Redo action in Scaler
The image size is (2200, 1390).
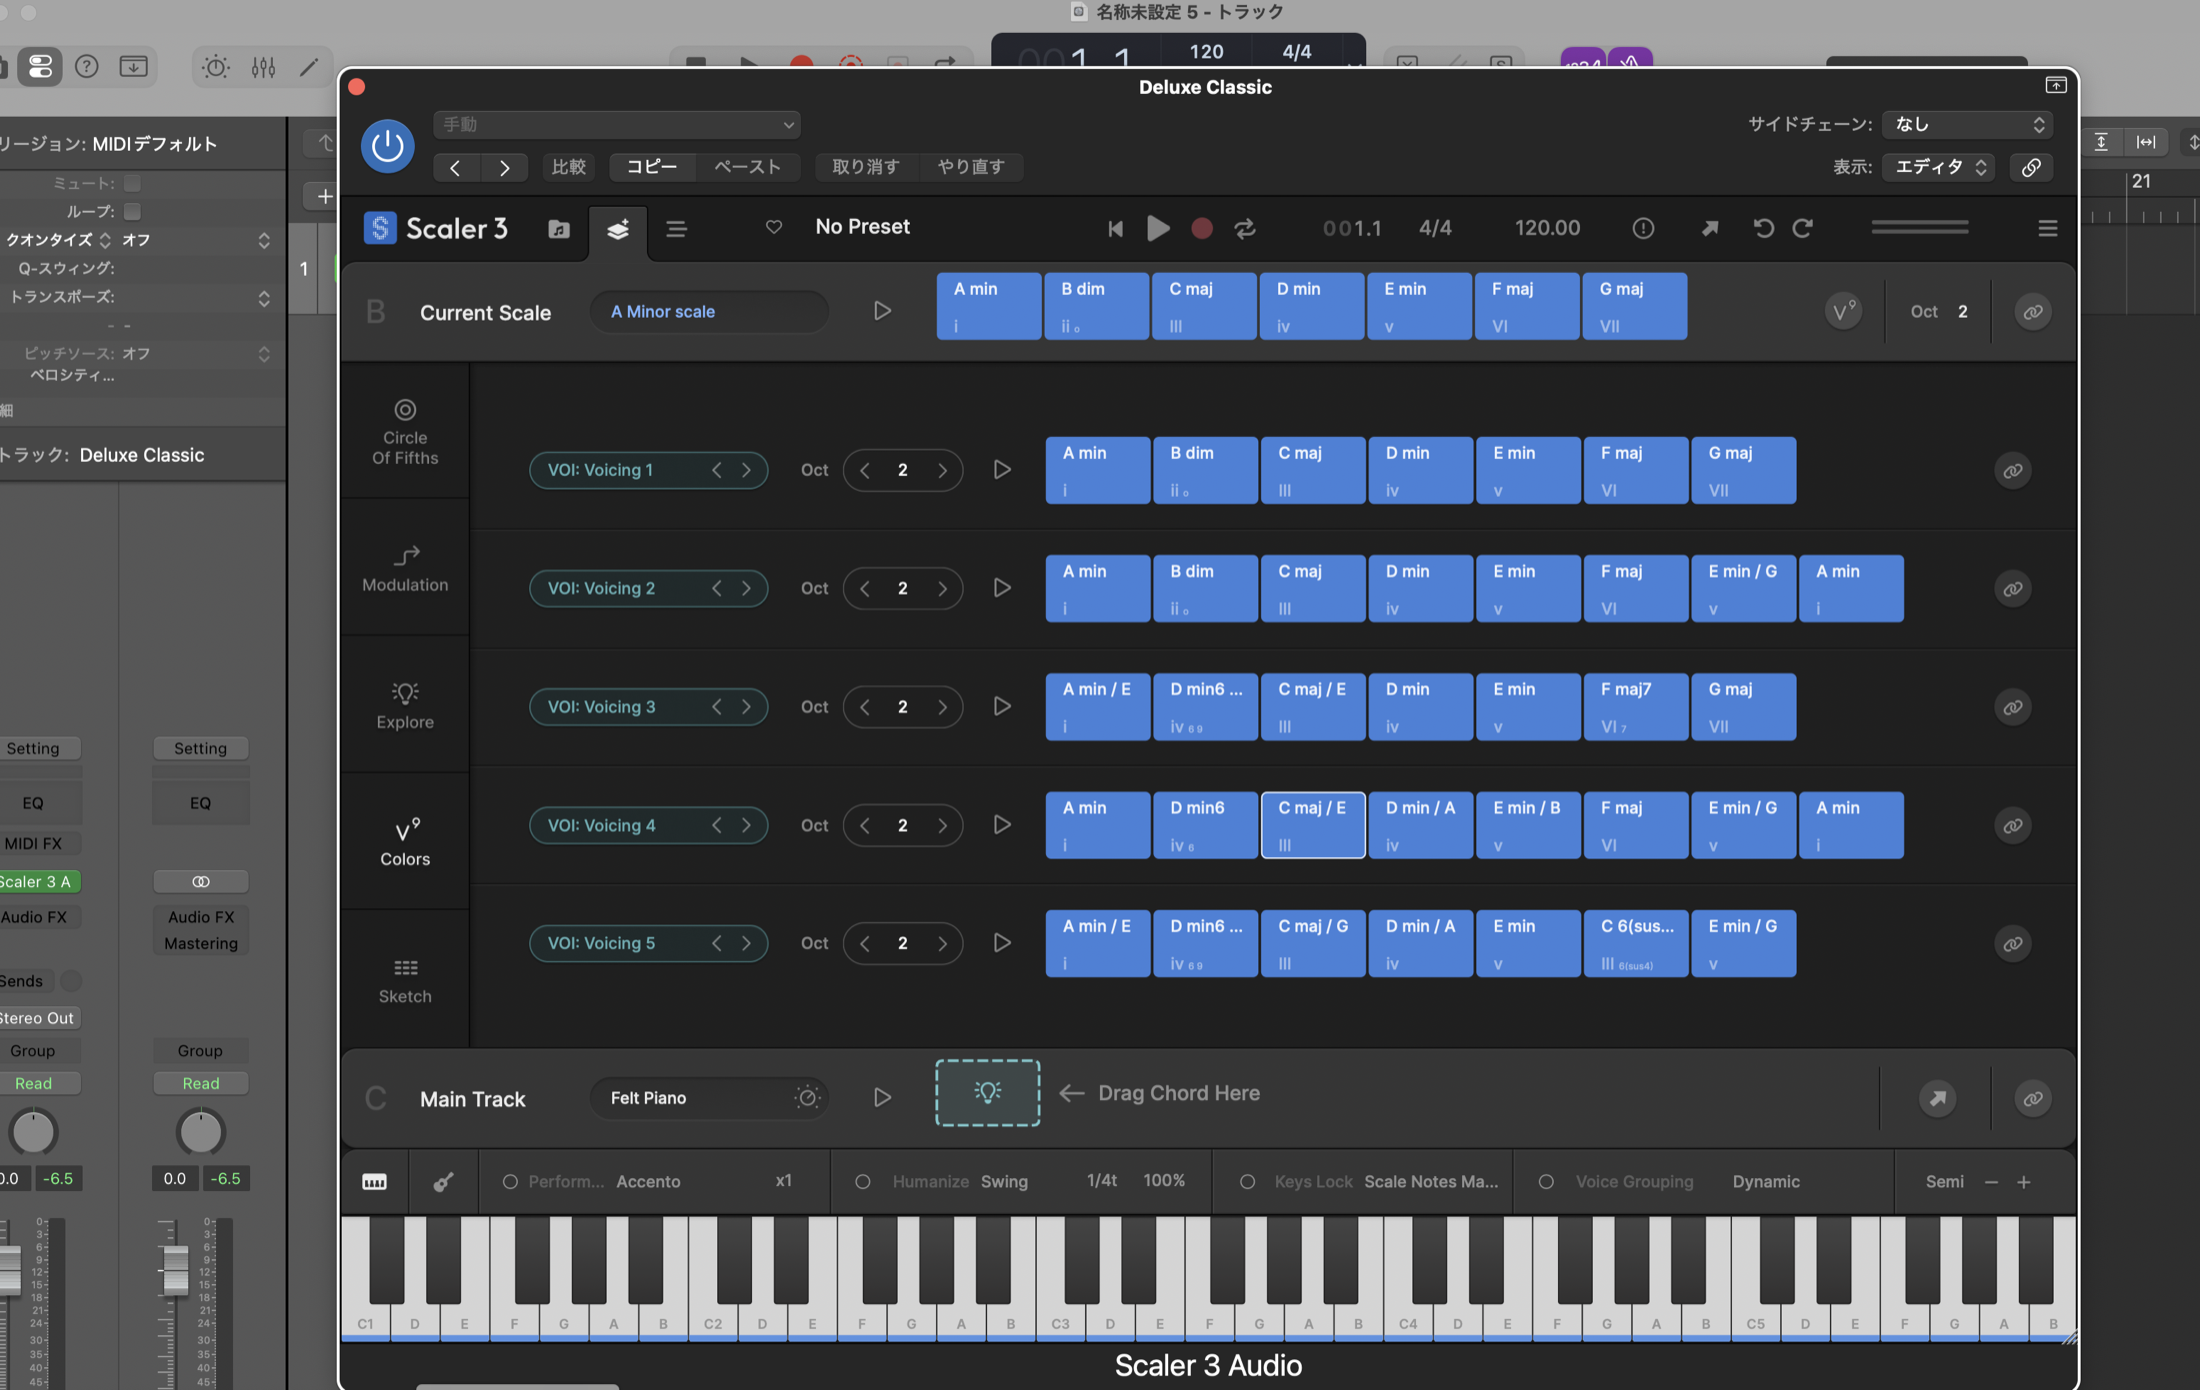pyautogui.click(x=1802, y=228)
